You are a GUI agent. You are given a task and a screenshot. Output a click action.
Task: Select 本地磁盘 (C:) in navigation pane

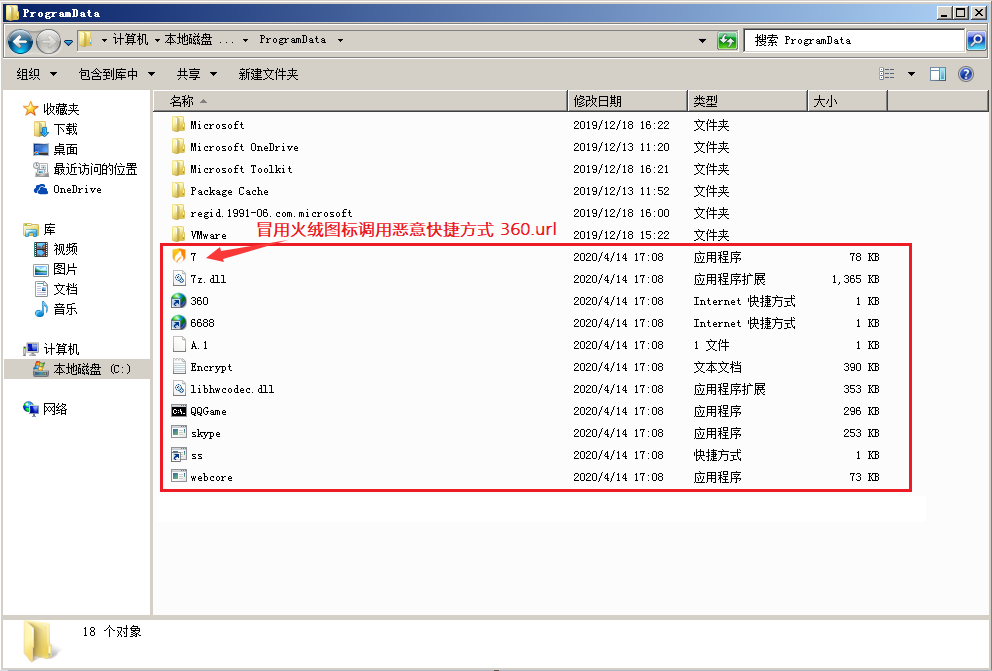[91, 369]
